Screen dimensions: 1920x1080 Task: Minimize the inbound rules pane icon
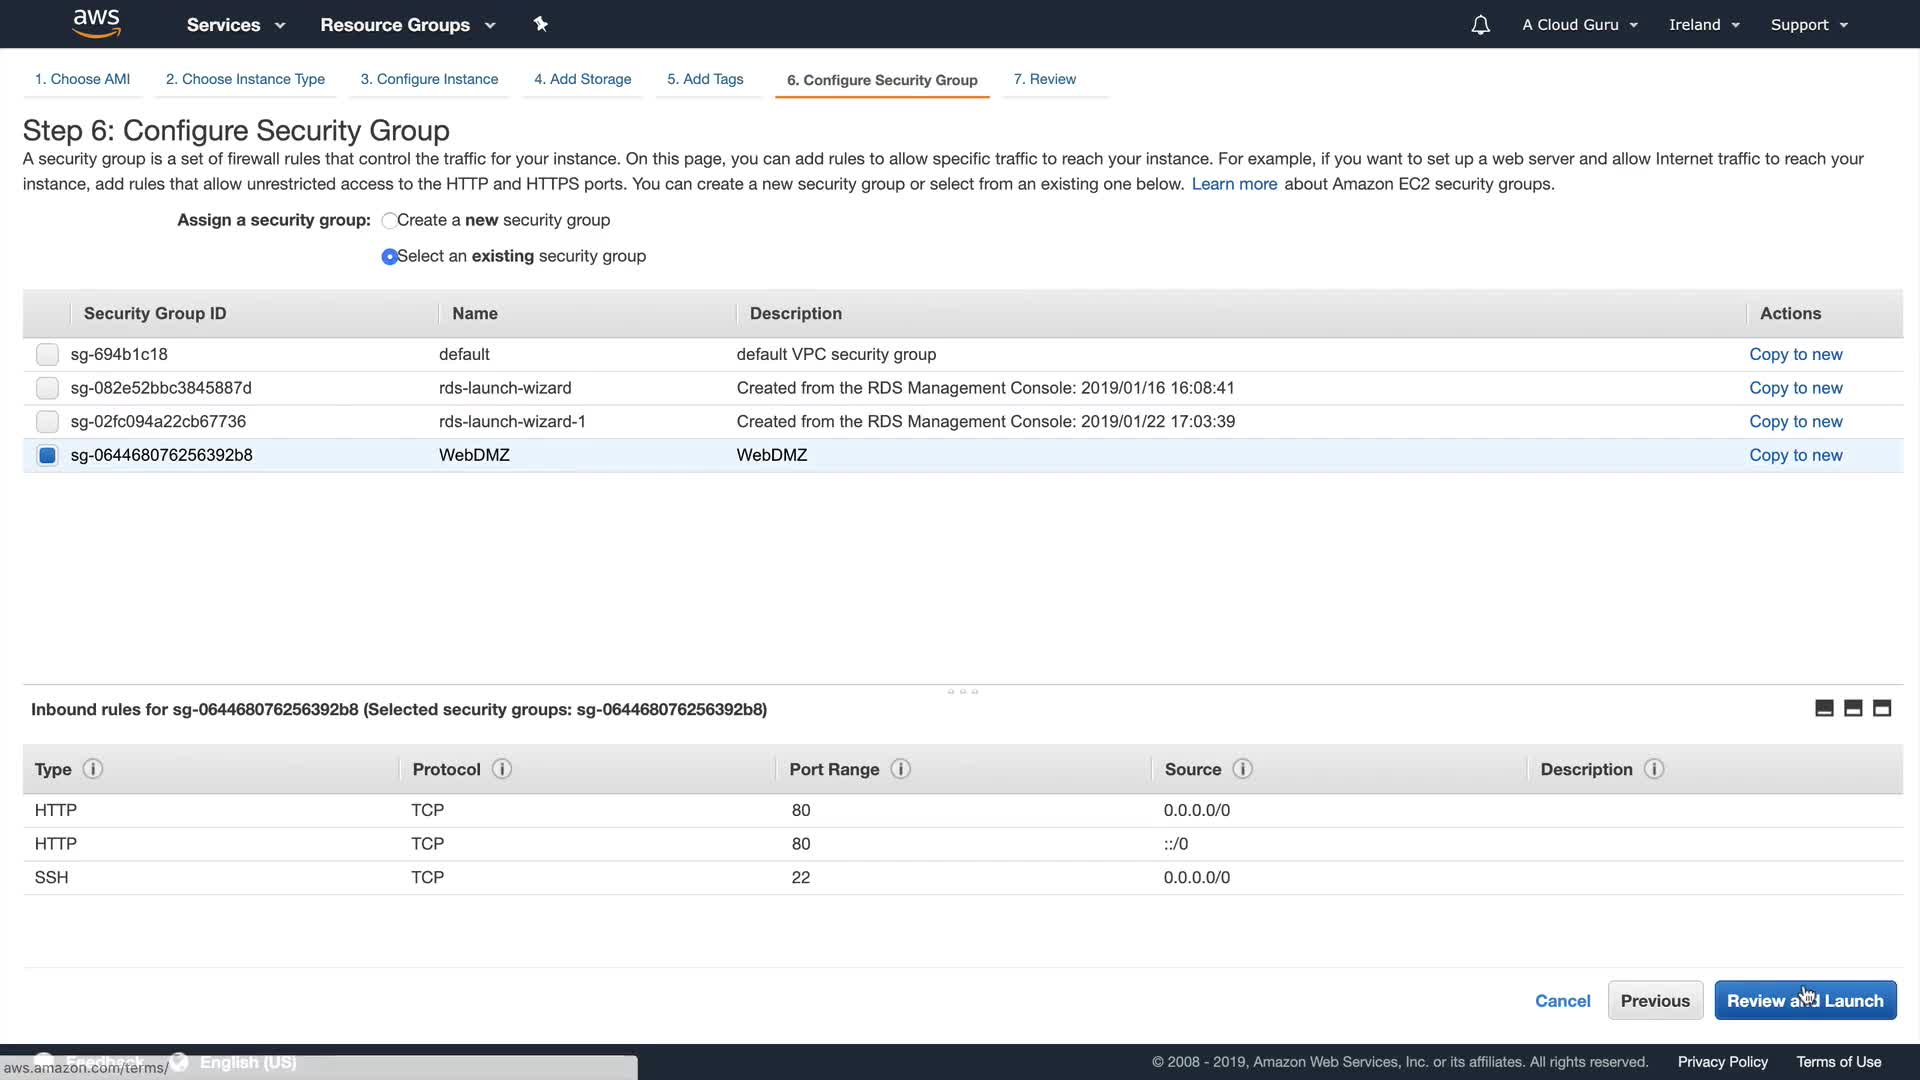tap(1824, 709)
